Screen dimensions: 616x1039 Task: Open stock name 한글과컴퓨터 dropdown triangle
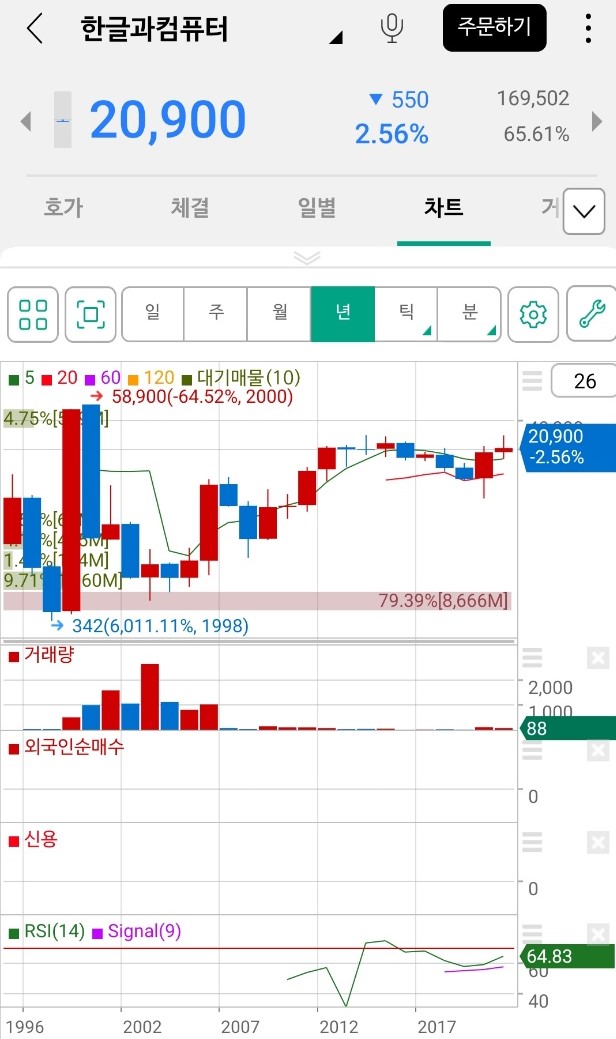tap(336, 37)
